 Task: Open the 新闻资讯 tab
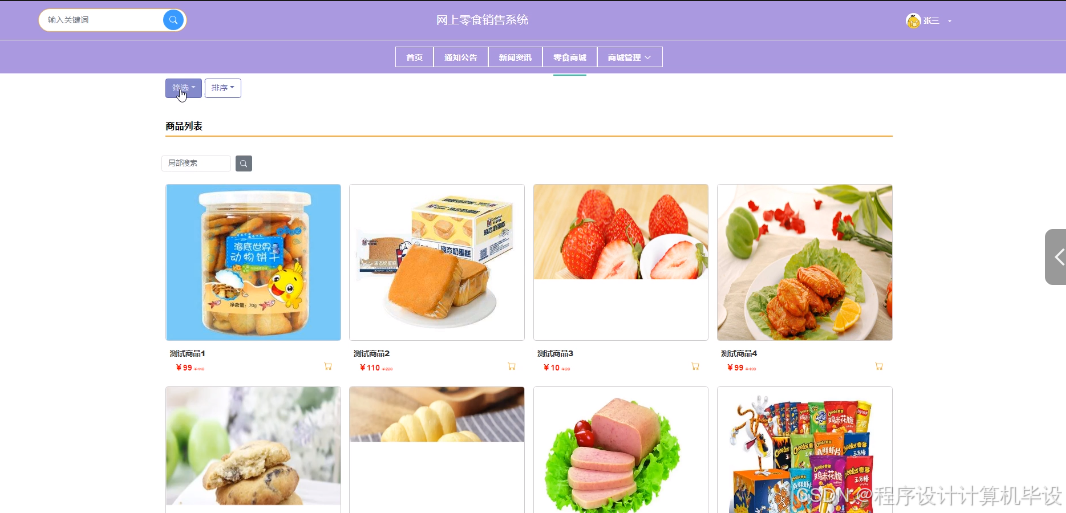[x=516, y=57]
